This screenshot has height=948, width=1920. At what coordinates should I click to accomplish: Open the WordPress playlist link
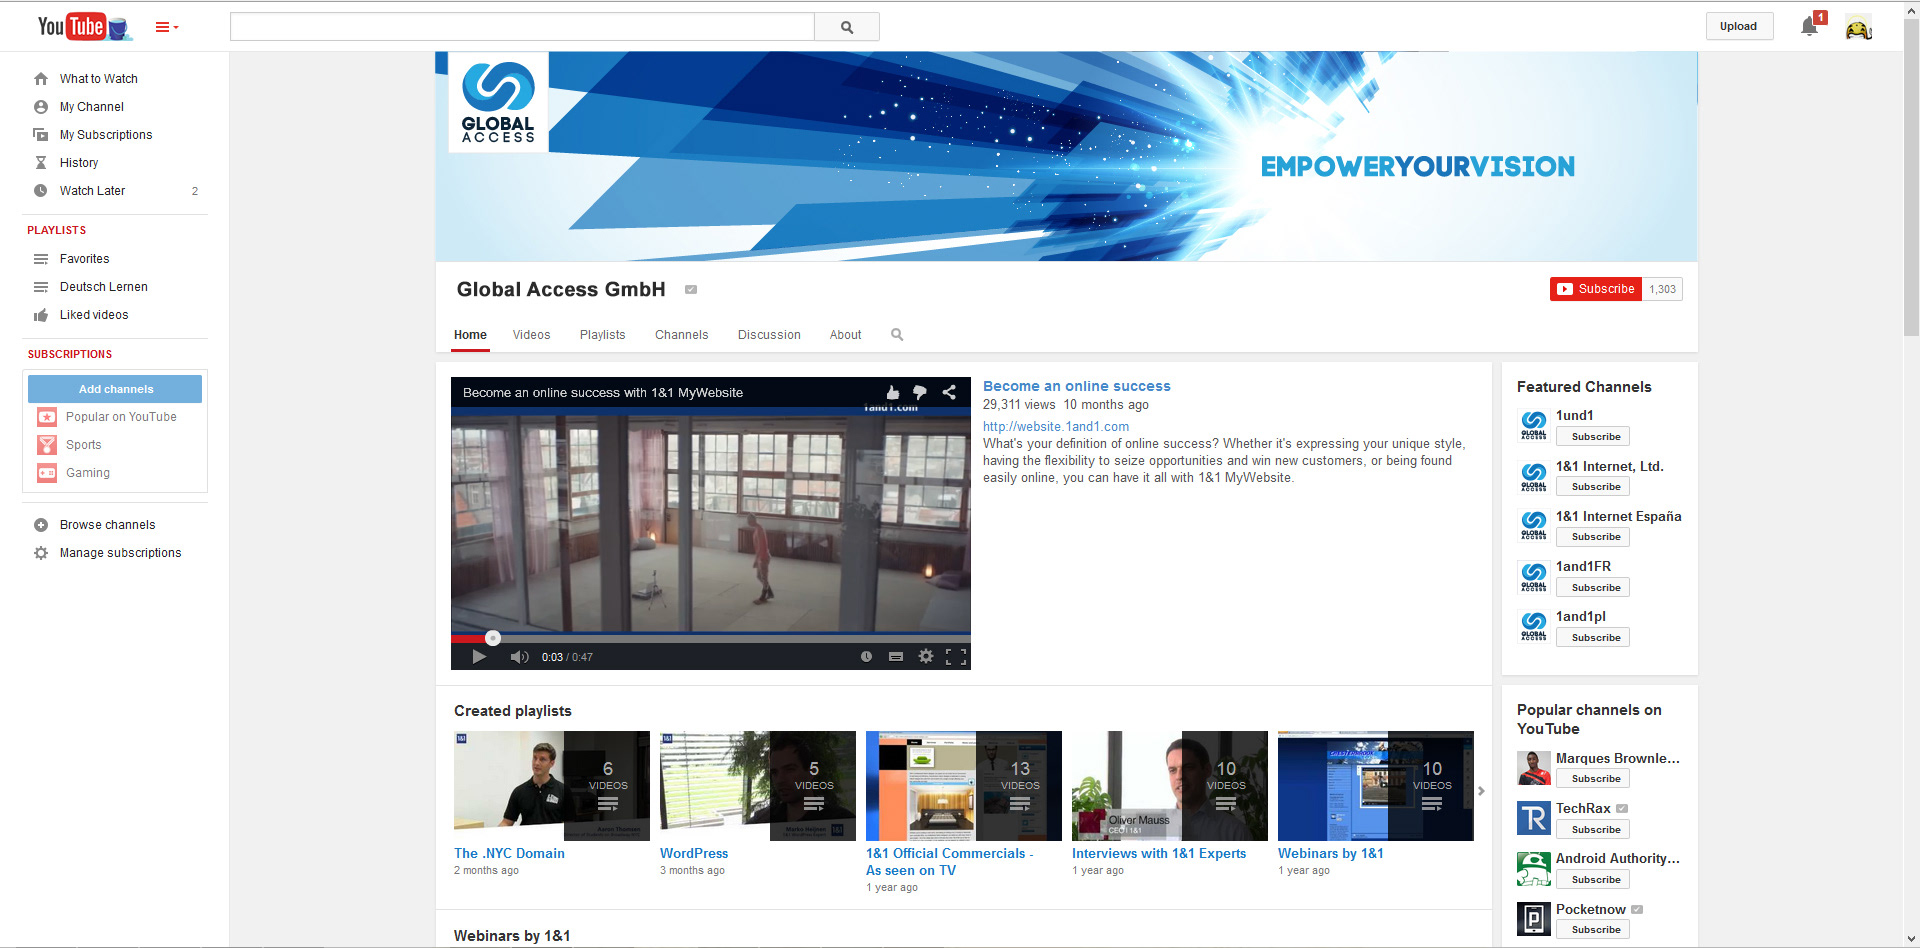tap(694, 854)
